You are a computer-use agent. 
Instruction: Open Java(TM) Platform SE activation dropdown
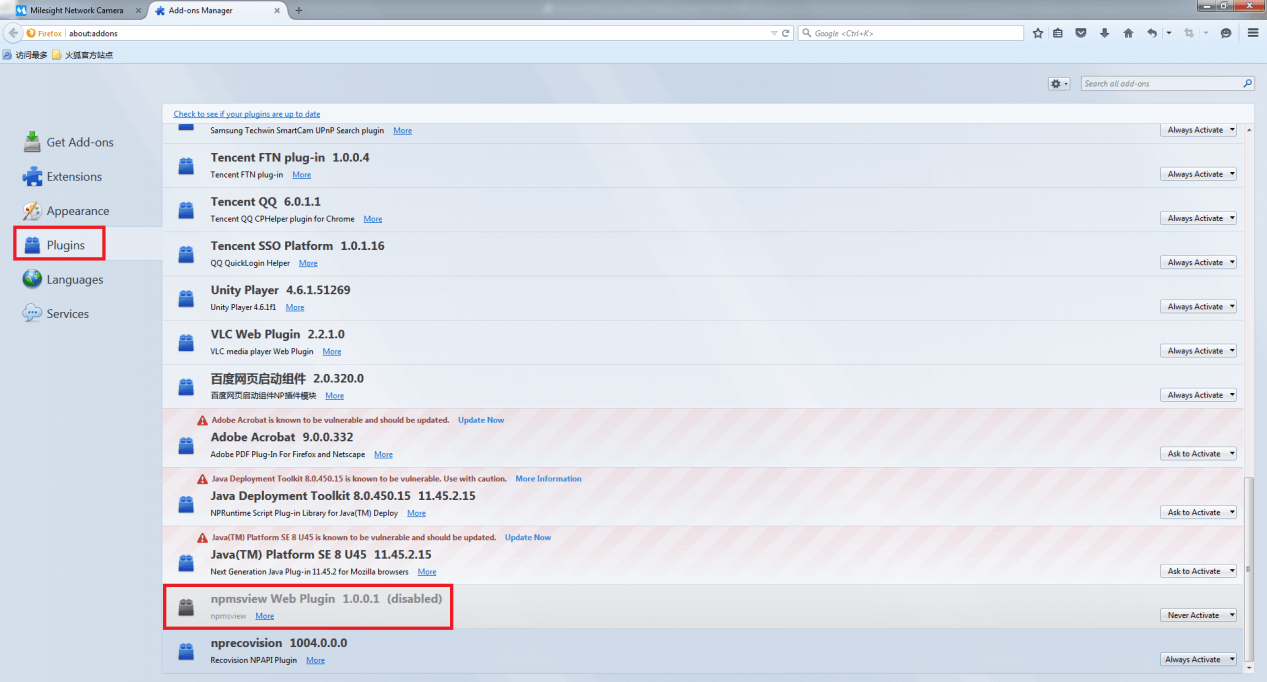(x=1199, y=571)
